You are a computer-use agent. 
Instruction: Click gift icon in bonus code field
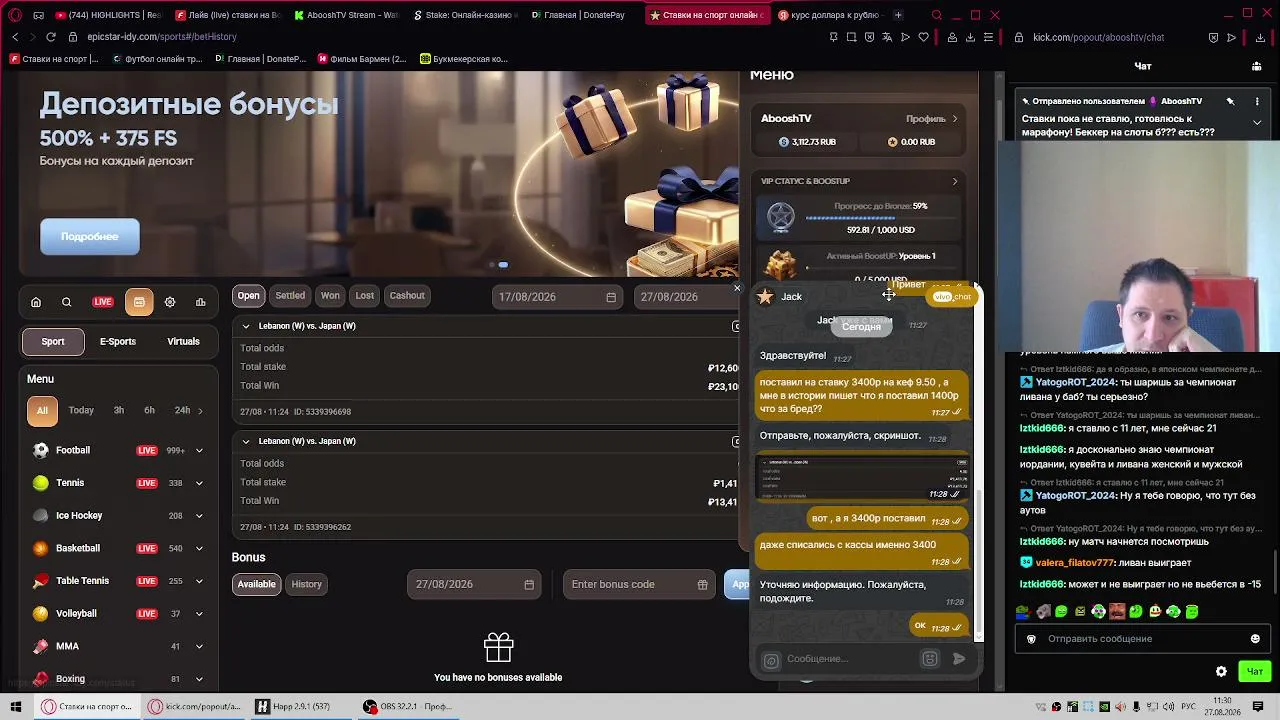coord(702,584)
